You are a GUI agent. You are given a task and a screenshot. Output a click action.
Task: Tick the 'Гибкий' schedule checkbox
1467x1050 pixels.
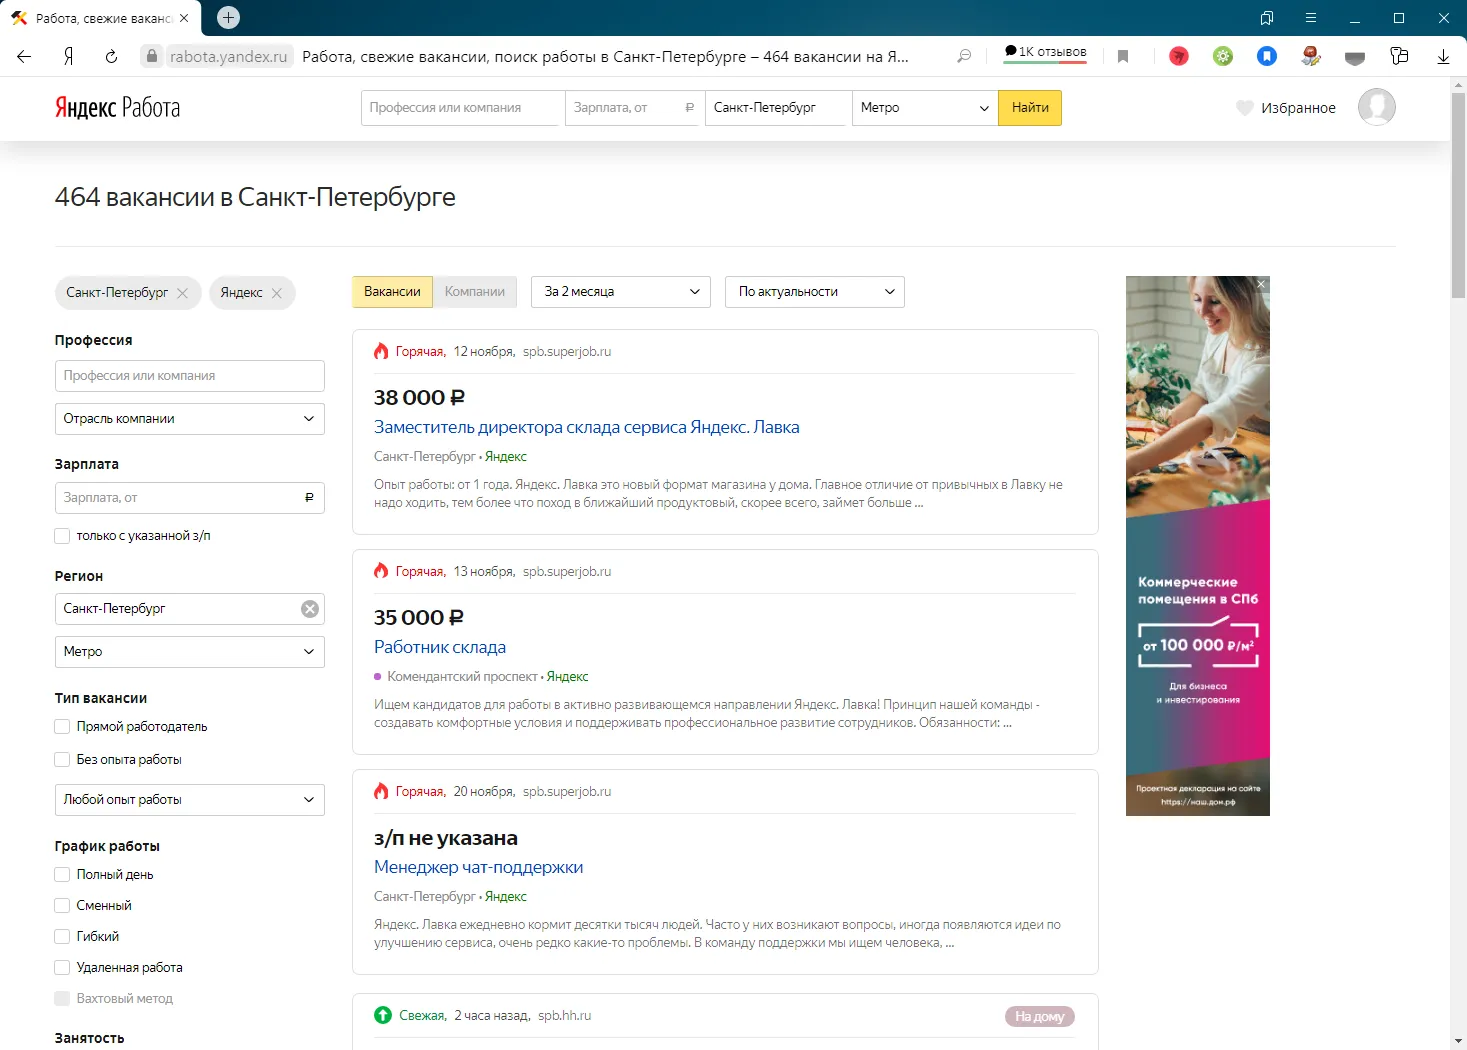pyautogui.click(x=62, y=937)
